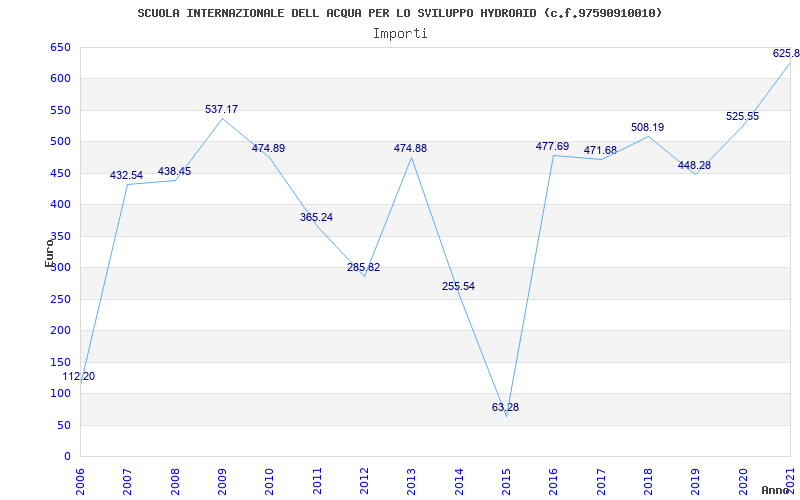The width and height of the screenshot is (800, 500).
Task: Select the 508.19 data label
Action: coord(647,128)
